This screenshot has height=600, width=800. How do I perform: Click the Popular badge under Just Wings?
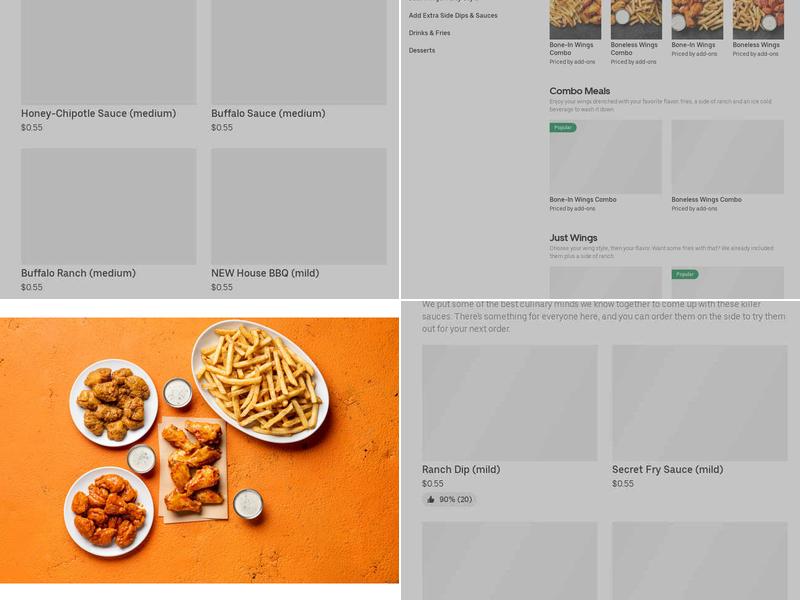(x=685, y=274)
